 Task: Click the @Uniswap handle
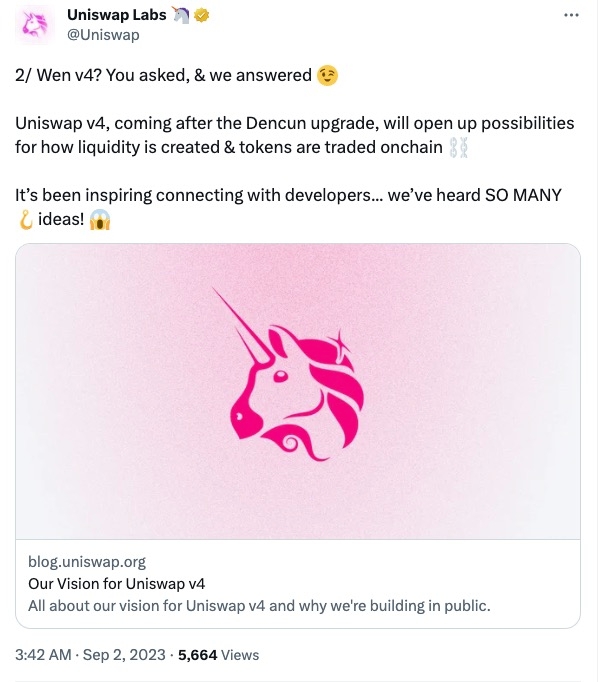tap(102, 36)
